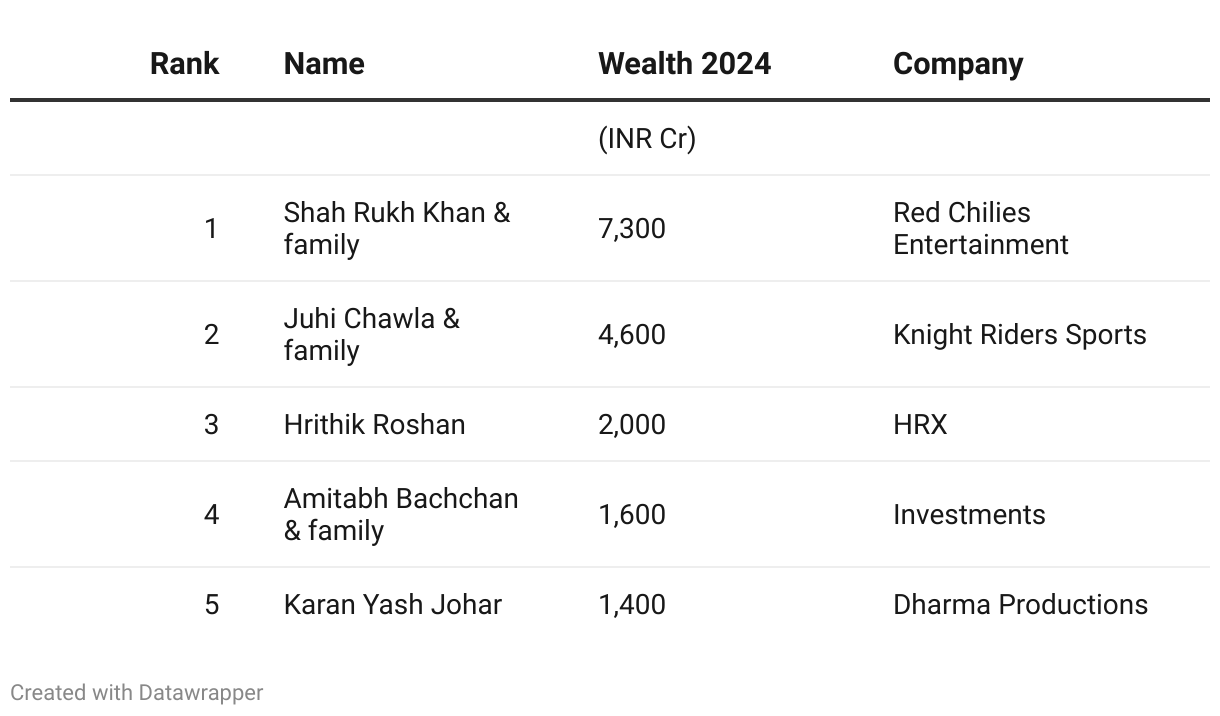This screenshot has width=1220, height=716.
Task: Select the Shah Rukh Khan & family name
Action: click(x=397, y=228)
